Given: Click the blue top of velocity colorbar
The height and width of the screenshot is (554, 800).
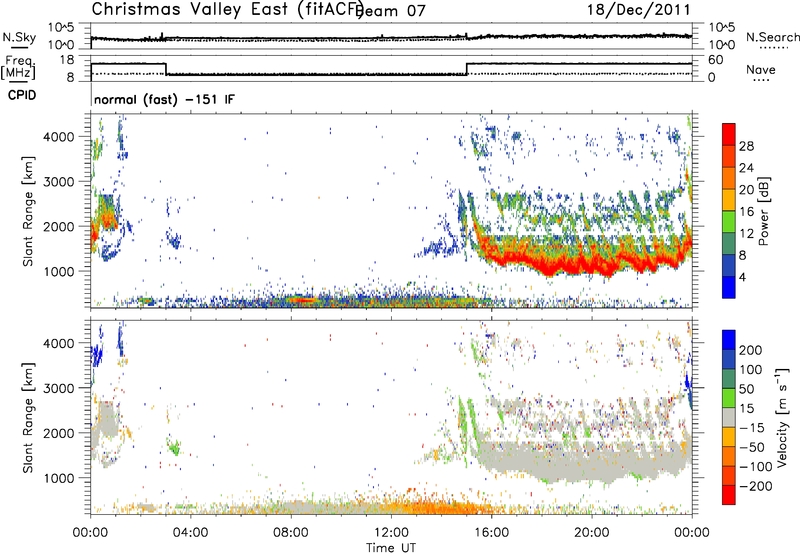Looking at the screenshot, I should 729,339.
